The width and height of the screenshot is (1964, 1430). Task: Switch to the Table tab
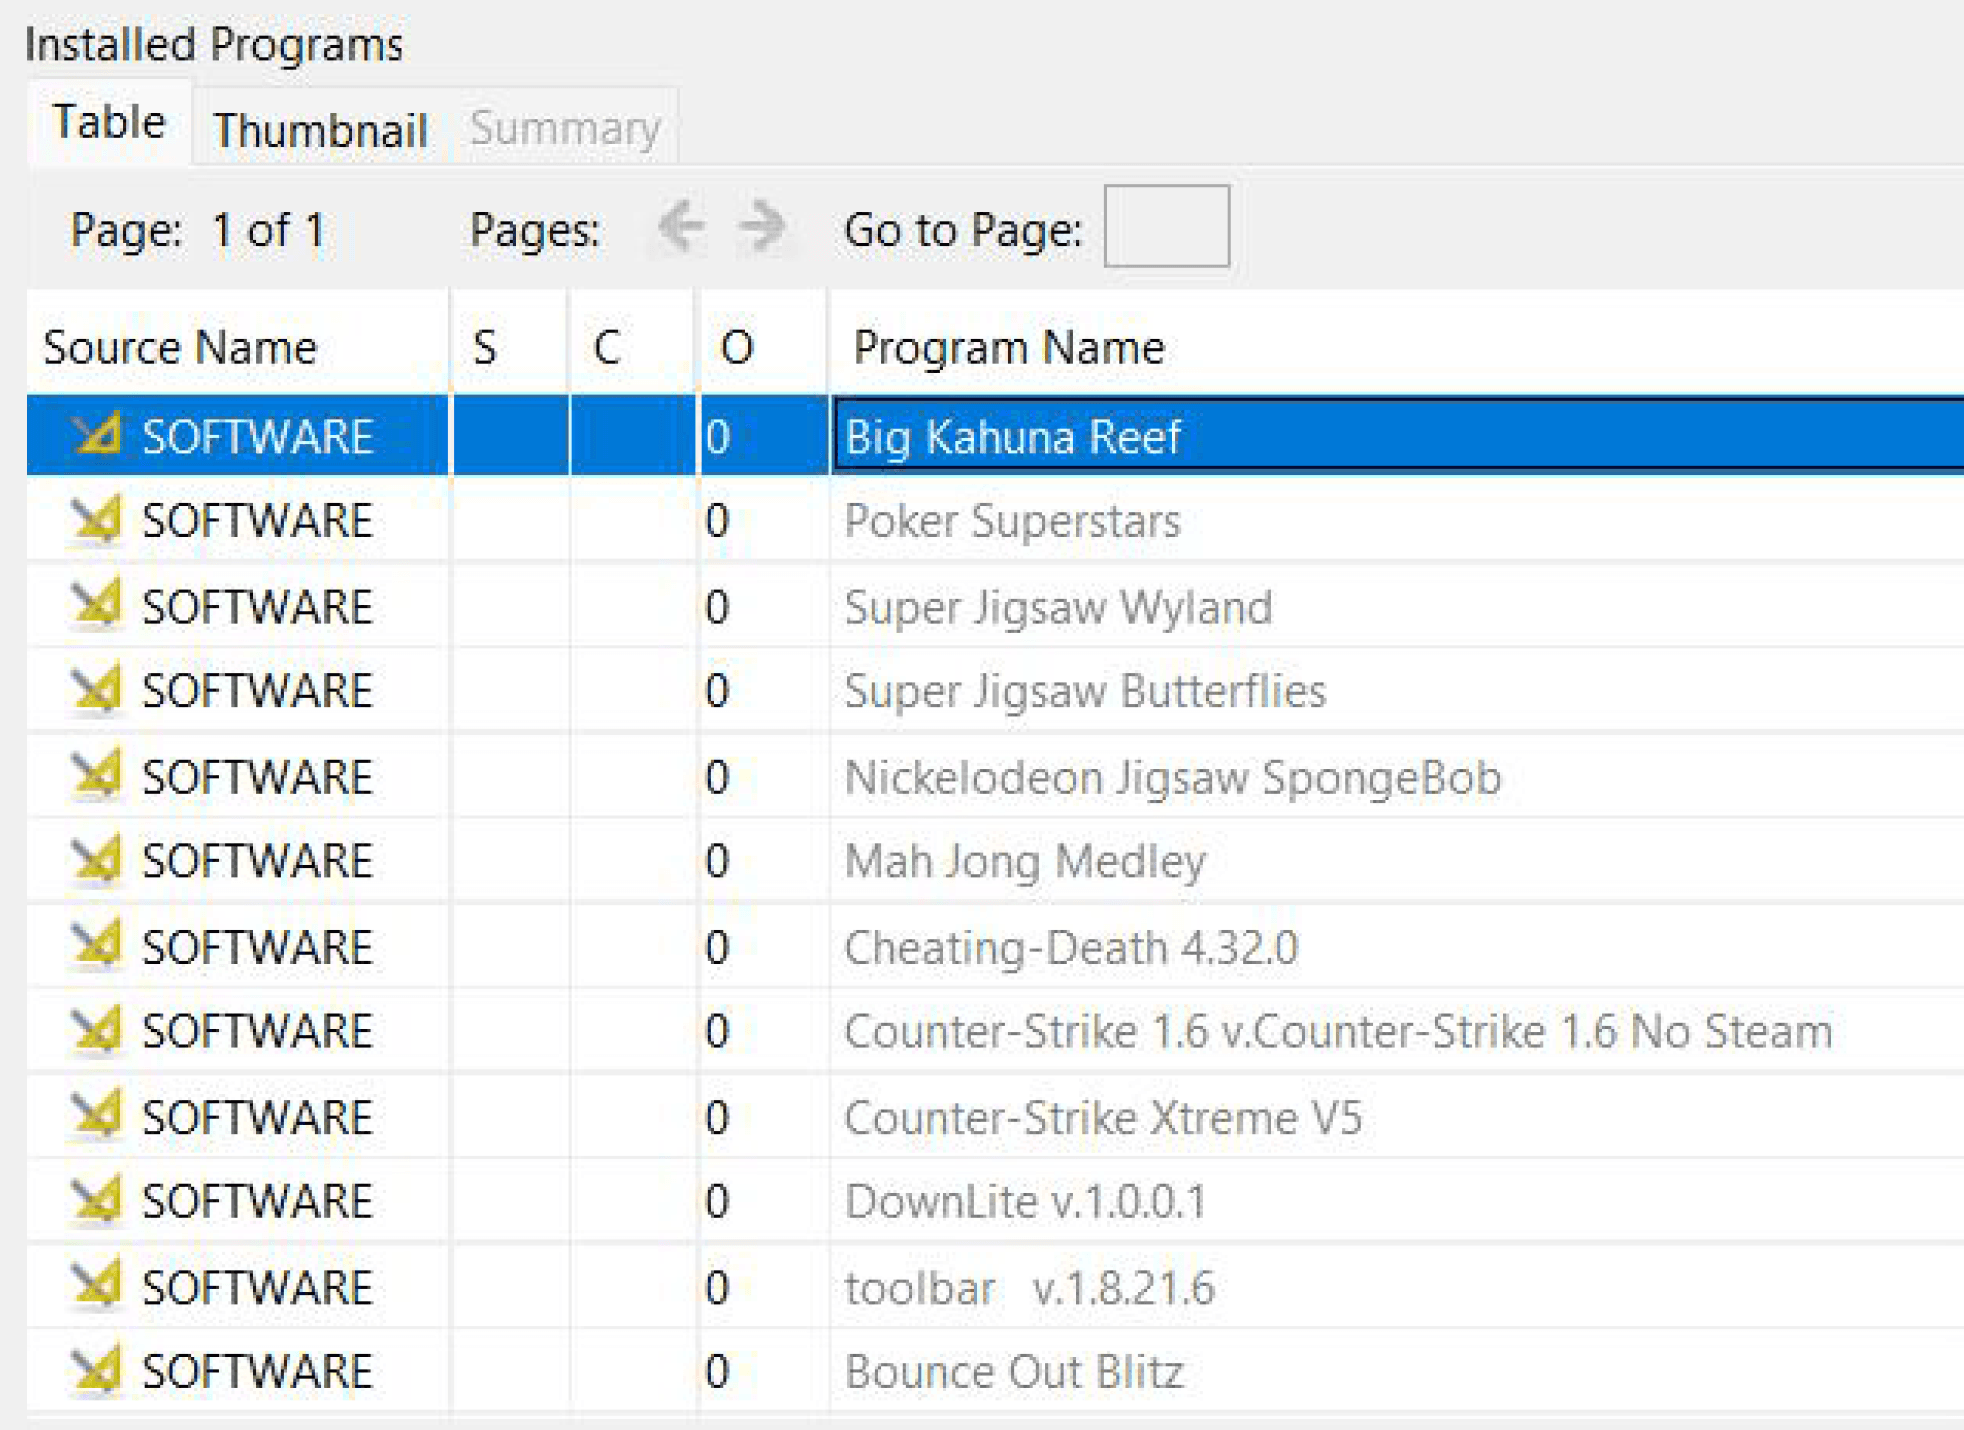pyautogui.click(x=109, y=123)
